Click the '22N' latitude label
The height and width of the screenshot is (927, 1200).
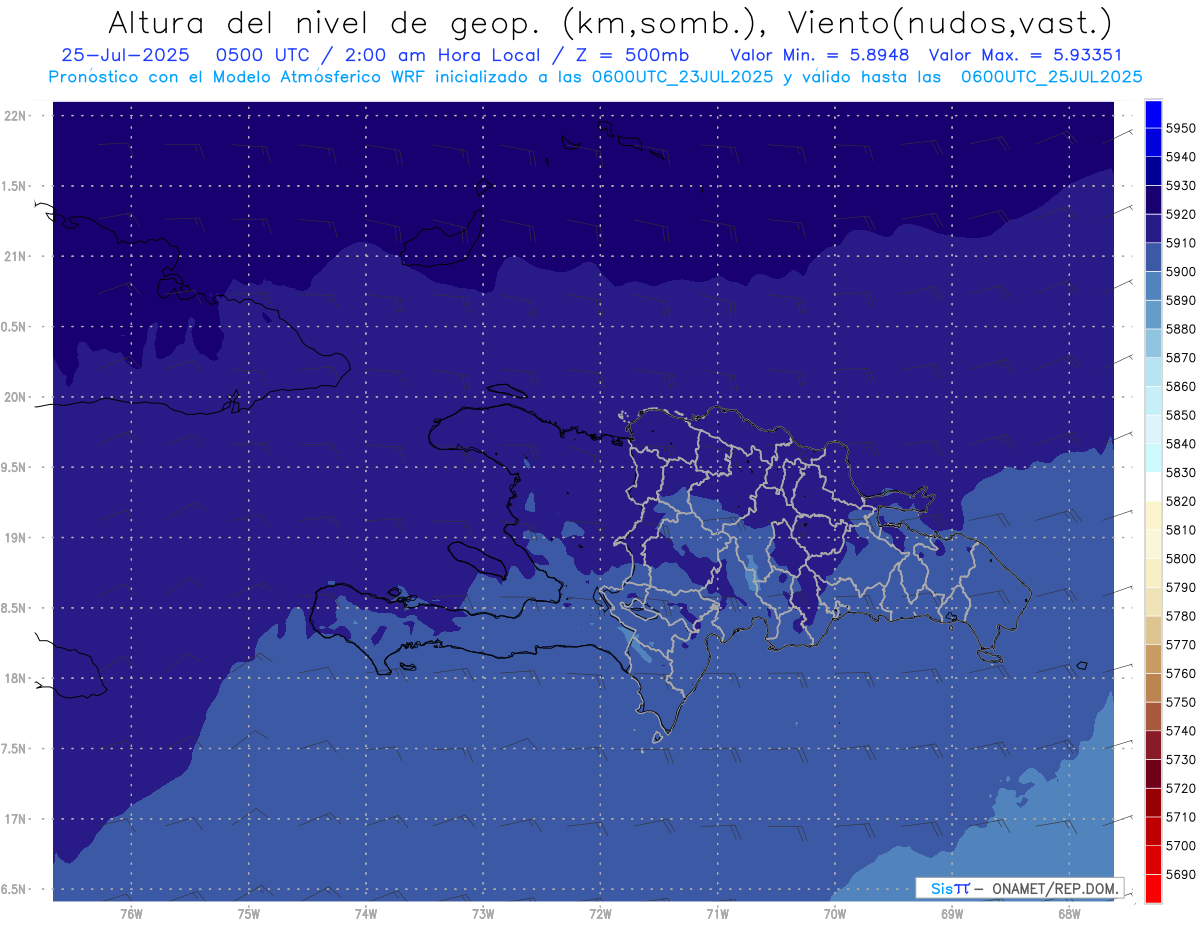pos(15,116)
